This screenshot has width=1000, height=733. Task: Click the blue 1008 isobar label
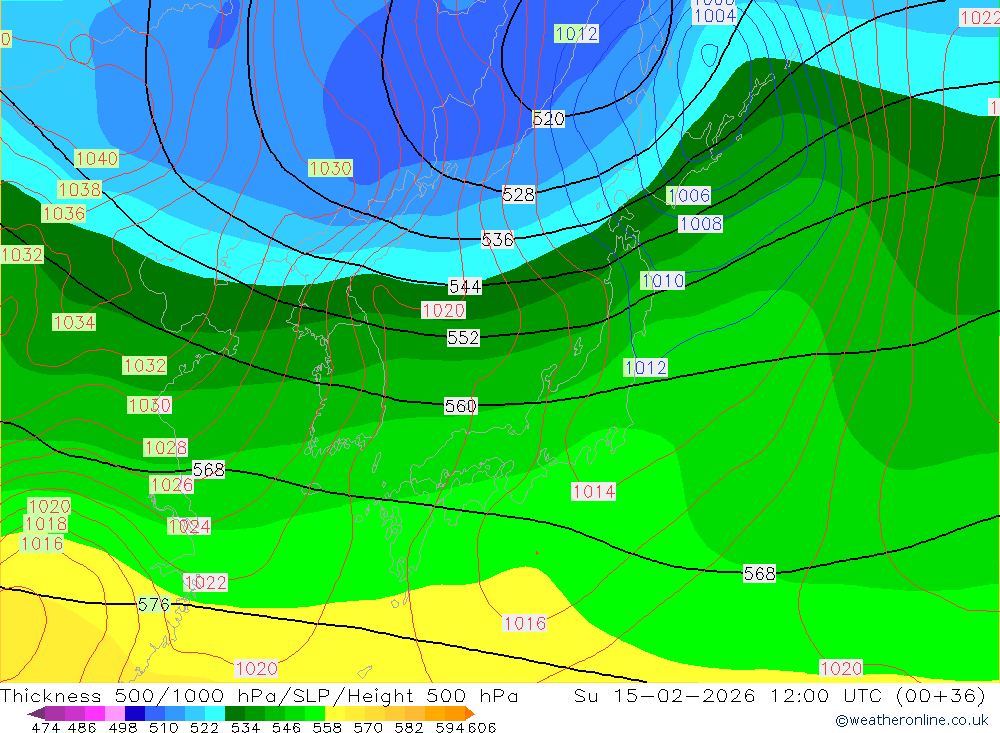(700, 223)
